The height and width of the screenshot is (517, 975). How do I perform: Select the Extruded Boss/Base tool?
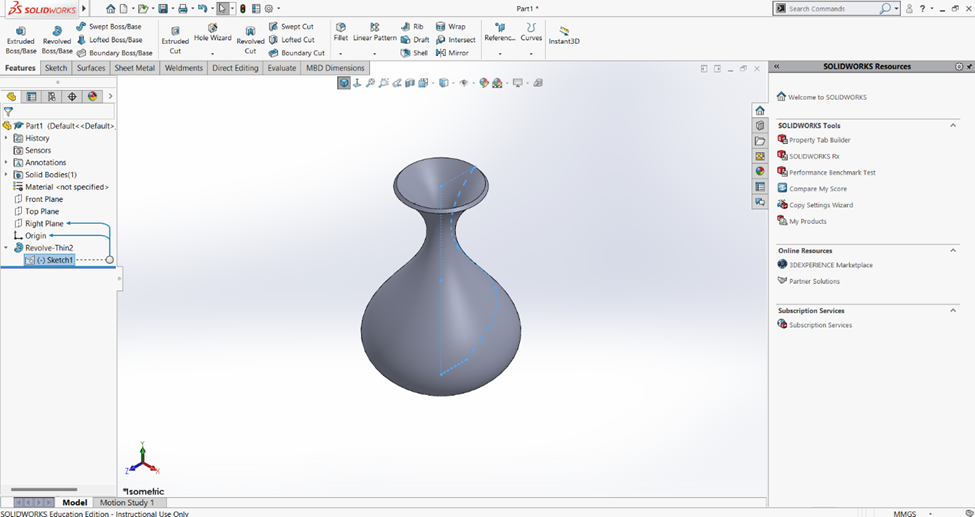click(x=21, y=40)
